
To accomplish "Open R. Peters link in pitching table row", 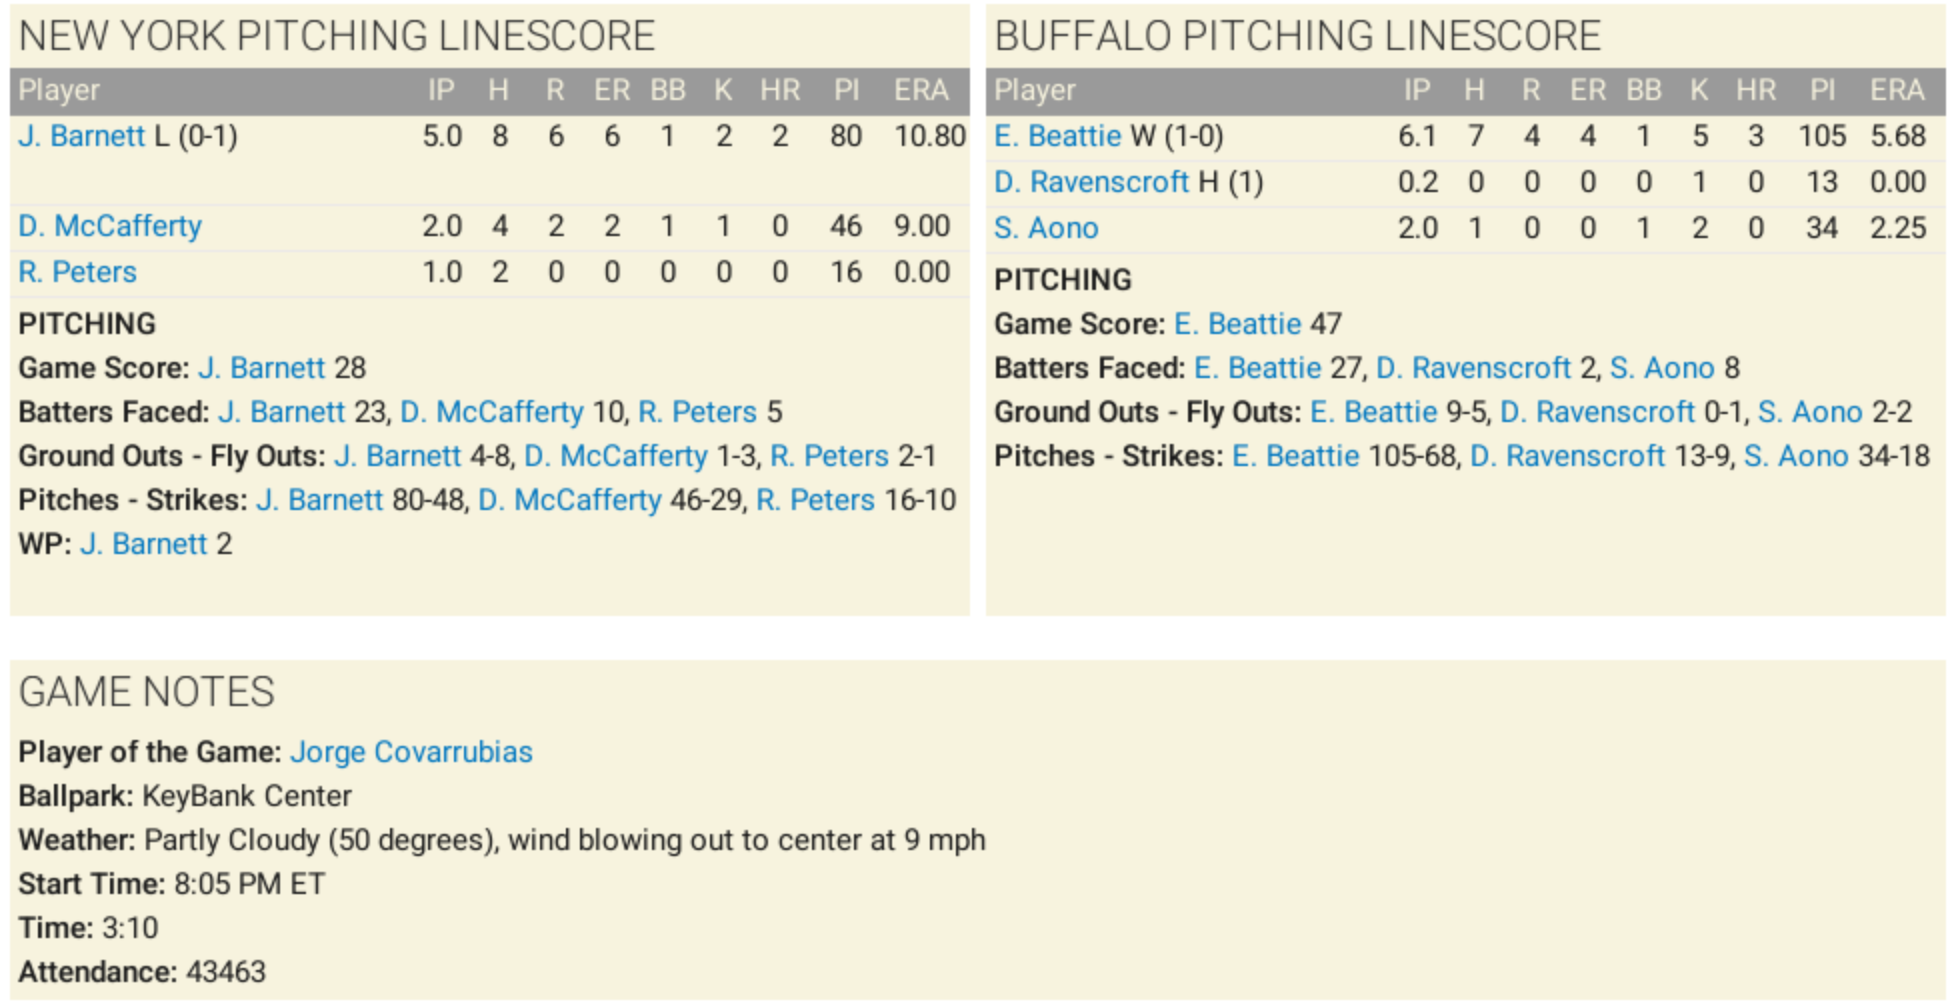I will [77, 272].
